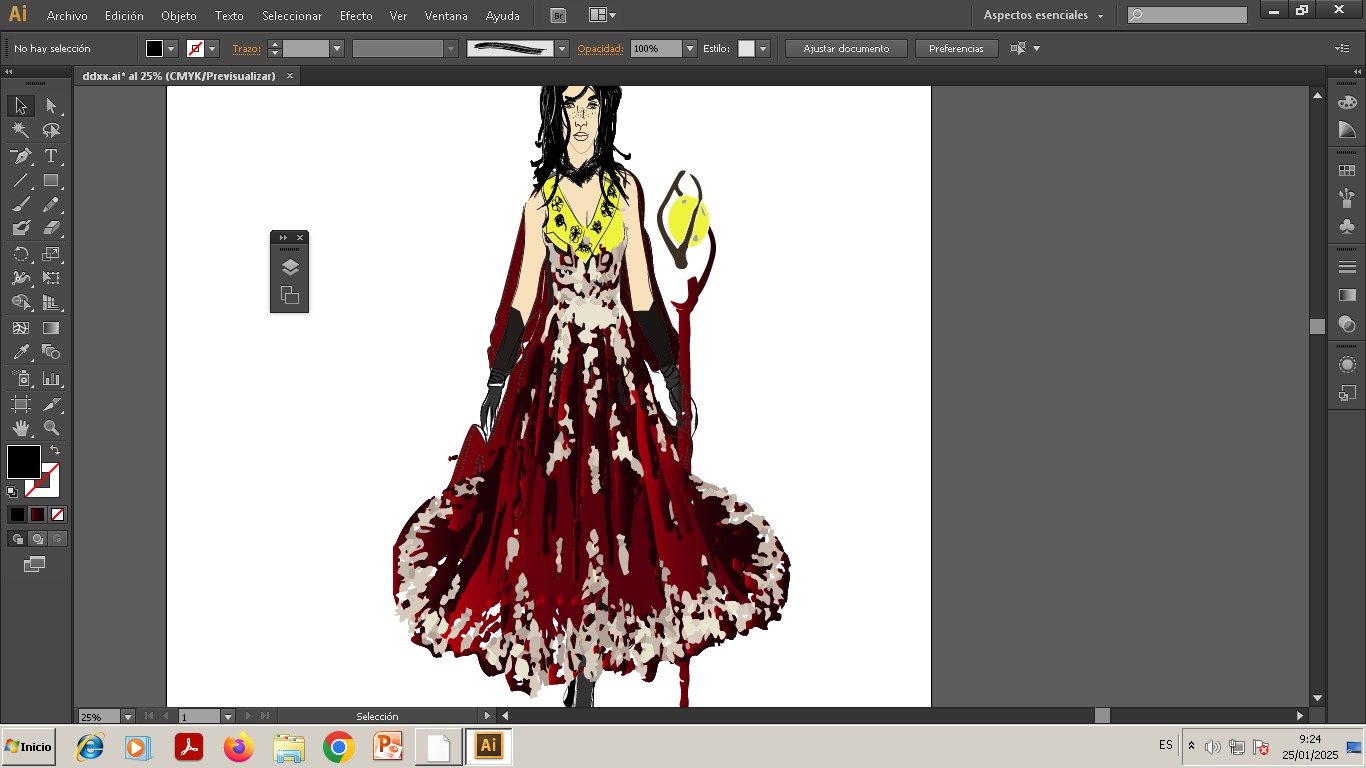The height and width of the screenshot is (768, 1366).
Task: Select the Paintbrush tool
Action: tap(20, 205)
